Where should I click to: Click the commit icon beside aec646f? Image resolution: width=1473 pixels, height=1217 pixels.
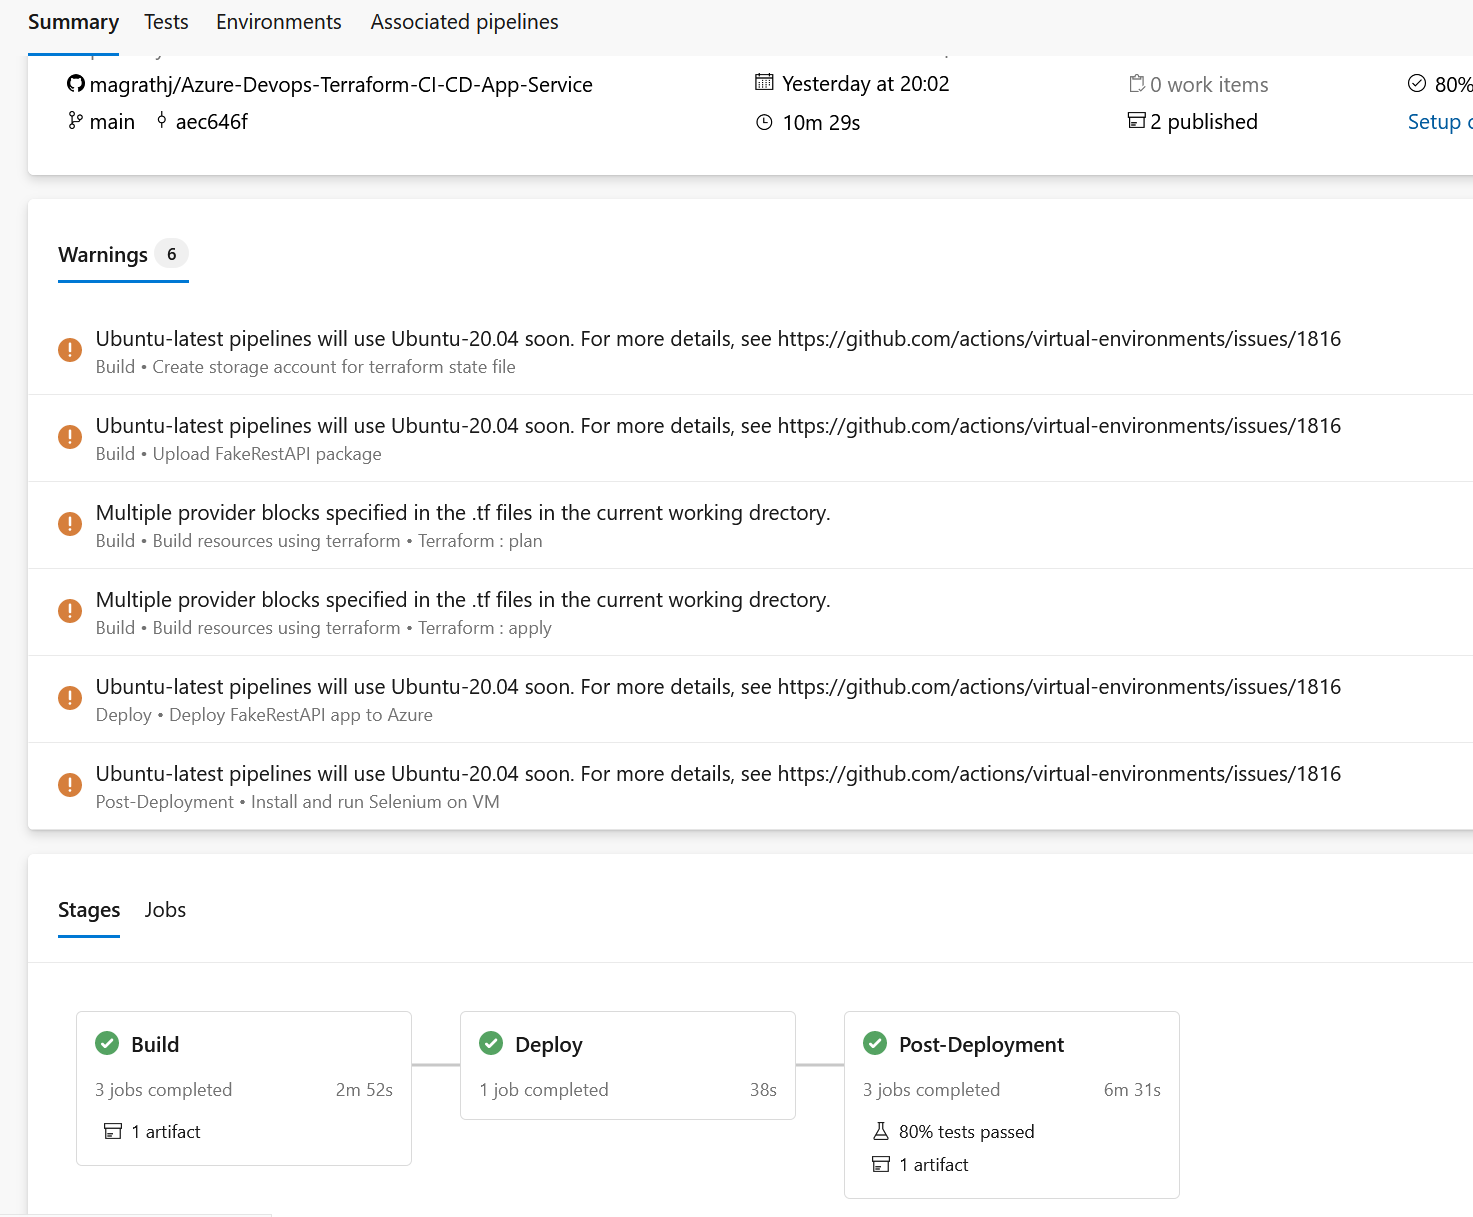(x=162, y=121)
